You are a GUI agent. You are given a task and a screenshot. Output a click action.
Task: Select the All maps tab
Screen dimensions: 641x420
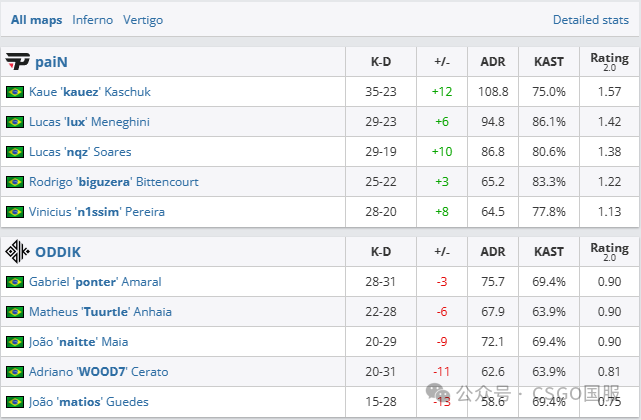(x=36, y=20)
